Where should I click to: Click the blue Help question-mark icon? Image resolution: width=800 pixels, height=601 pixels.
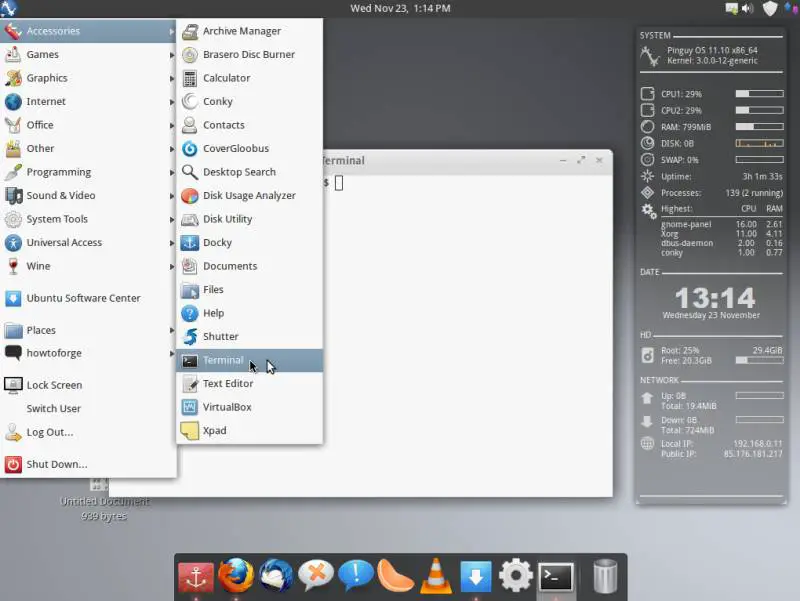pos(190,313)
